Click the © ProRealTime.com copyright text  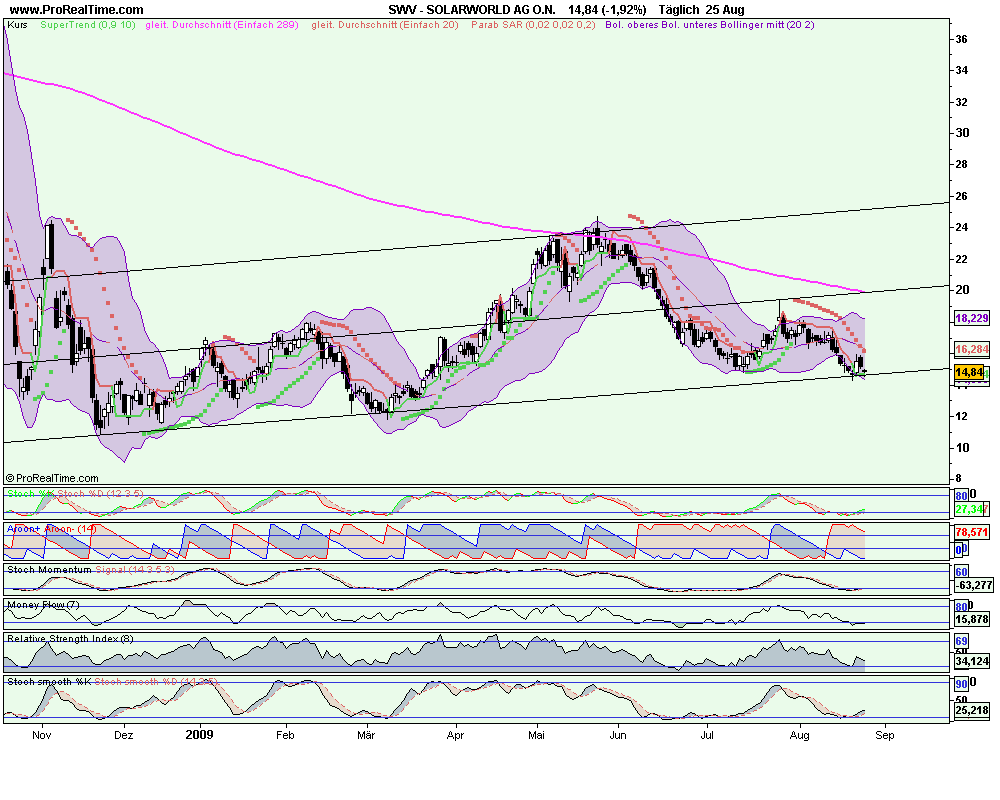52,478
